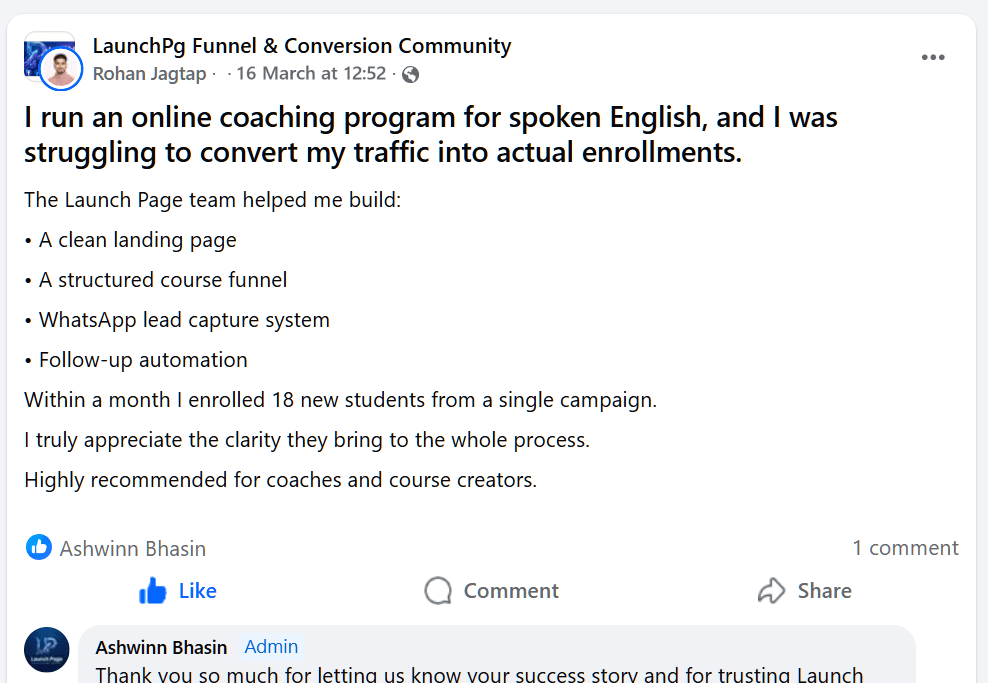Open LaunchPg Funnel & Conversion Community page
This screenshot has width=988, height=683.
(x=302, y=45)
